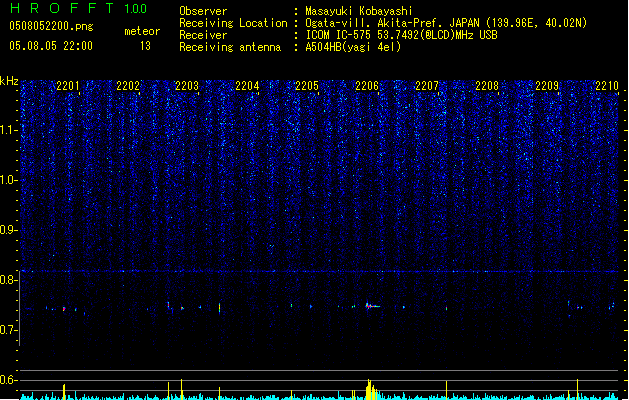Select the ICOM IC-575 receiver description
Screen dimensions: 629x400
[x=401, y=35]
